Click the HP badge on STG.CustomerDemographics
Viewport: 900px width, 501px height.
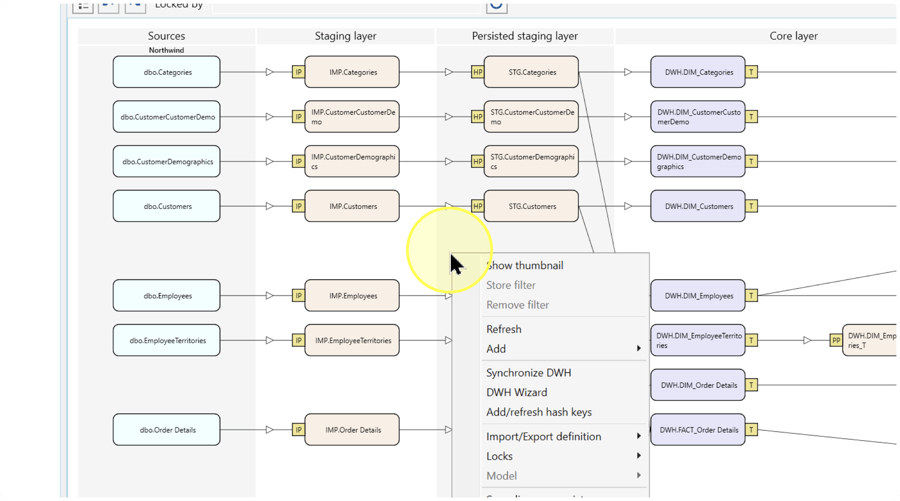point(478,162)
